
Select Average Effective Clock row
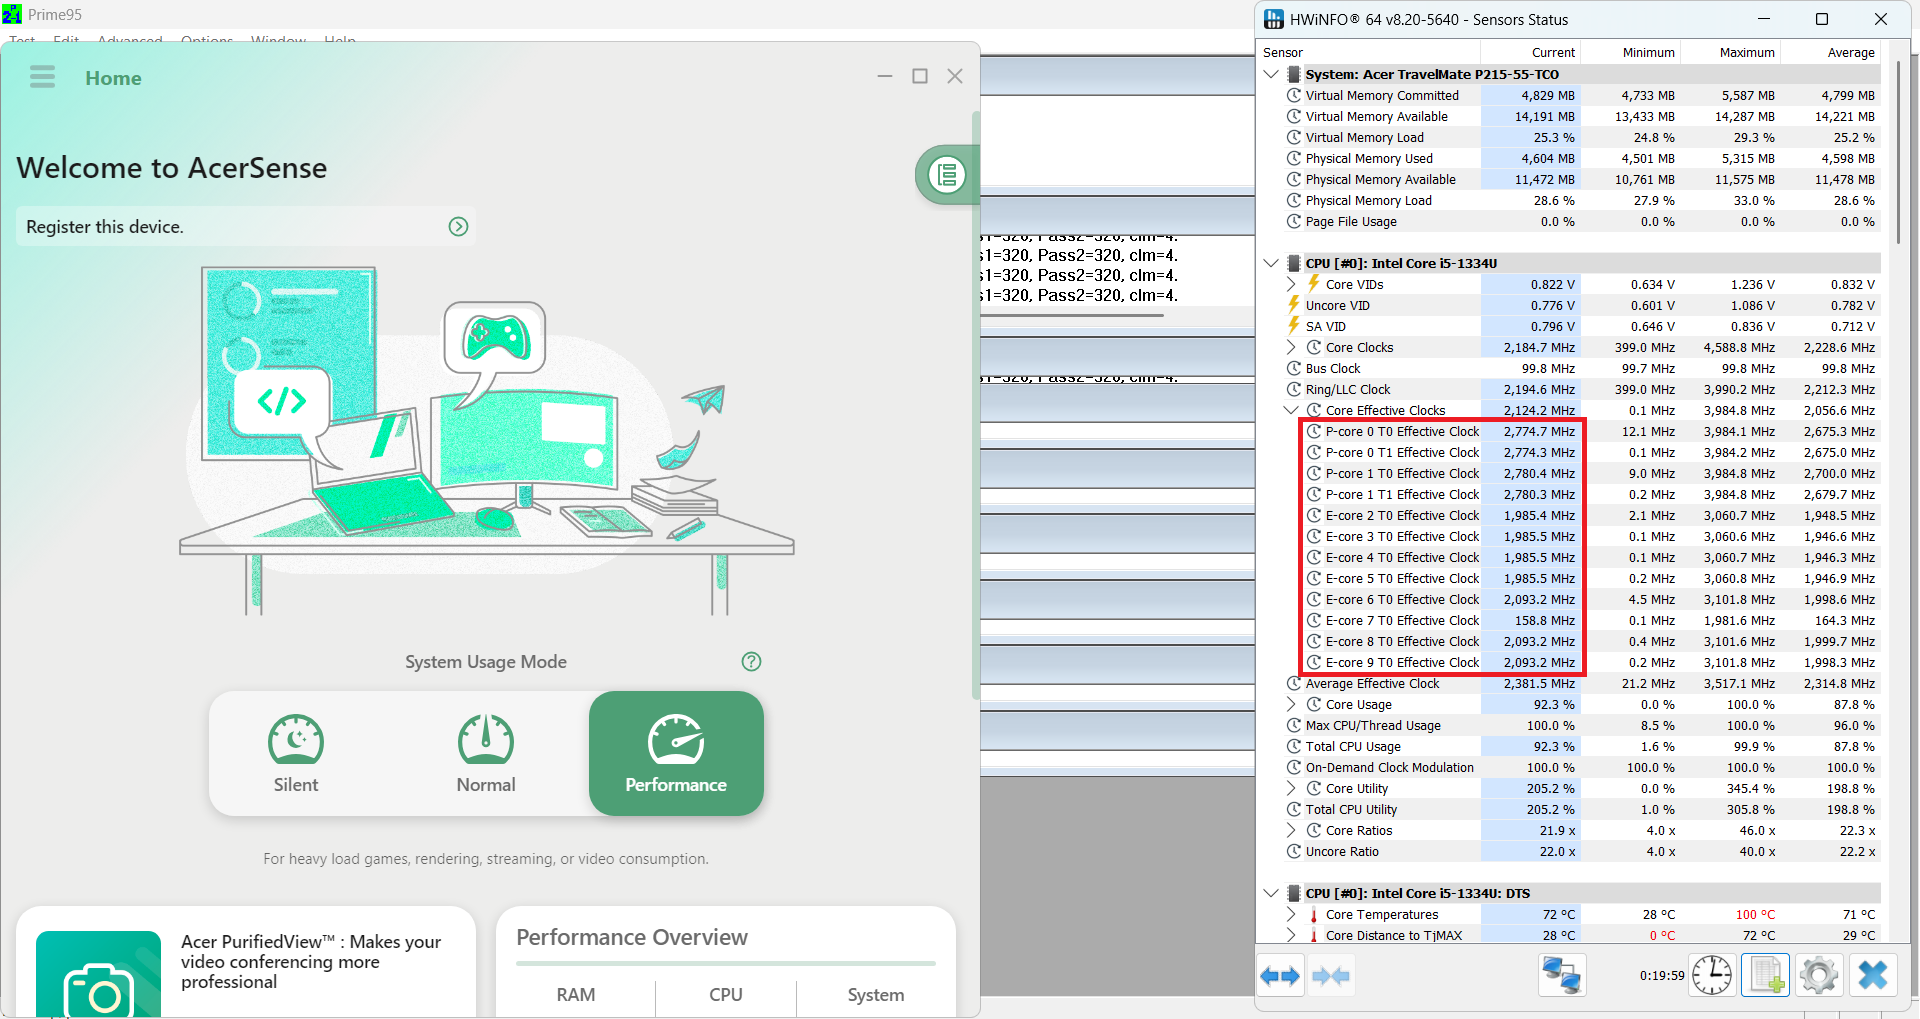(x=1583, y=683)
